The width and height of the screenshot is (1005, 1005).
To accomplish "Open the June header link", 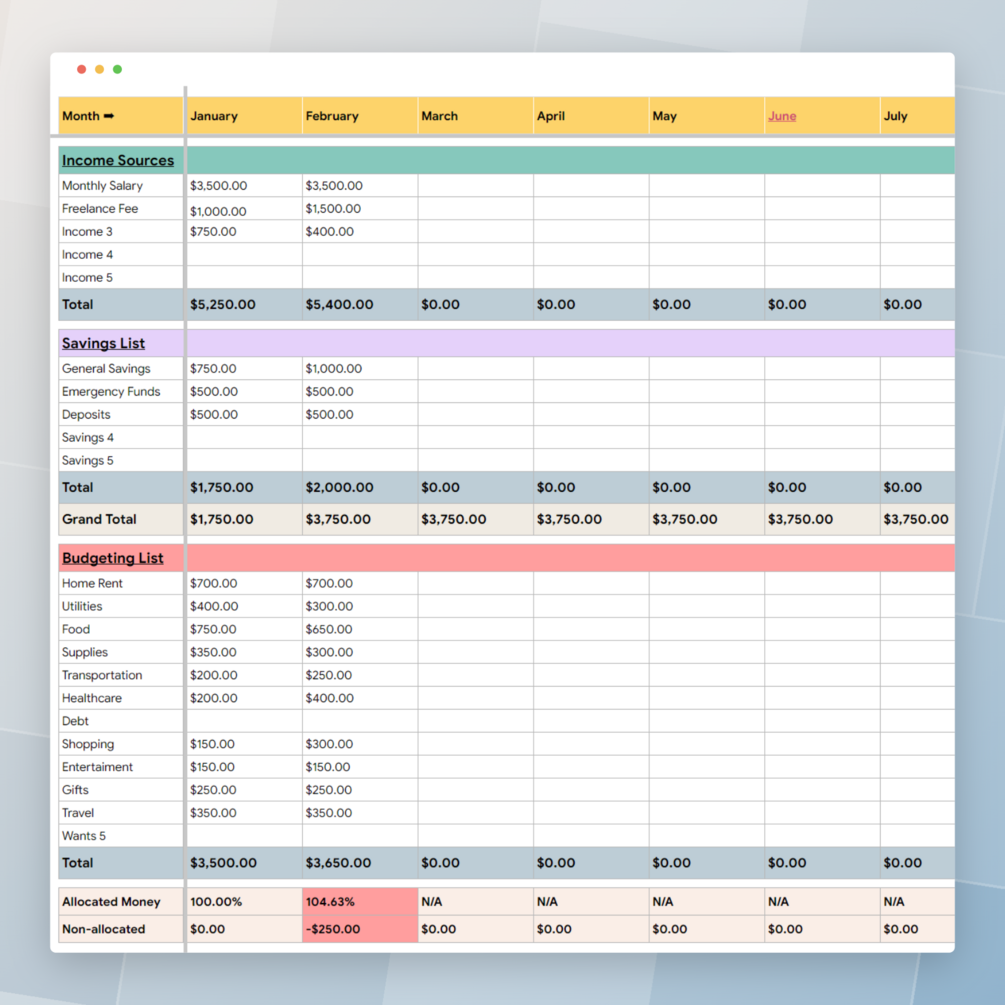I will 782,116.
